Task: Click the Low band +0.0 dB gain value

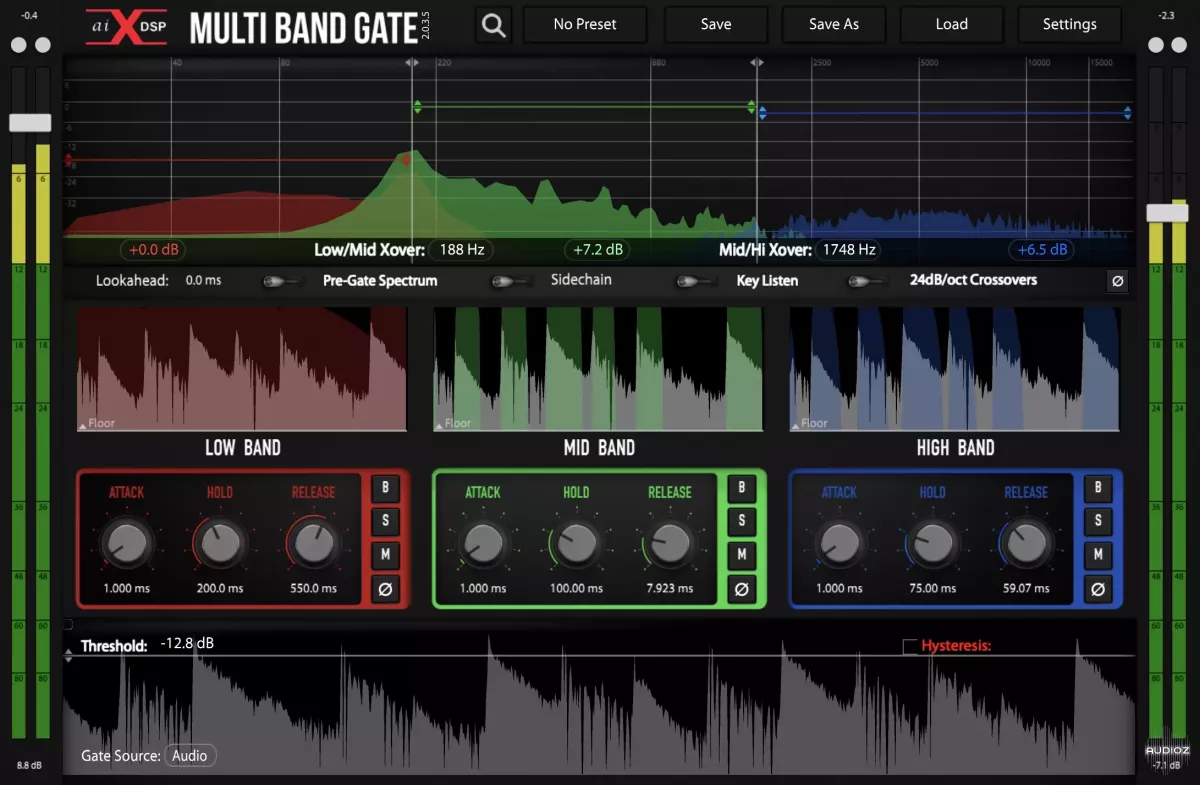Action: tap(153, 250)
